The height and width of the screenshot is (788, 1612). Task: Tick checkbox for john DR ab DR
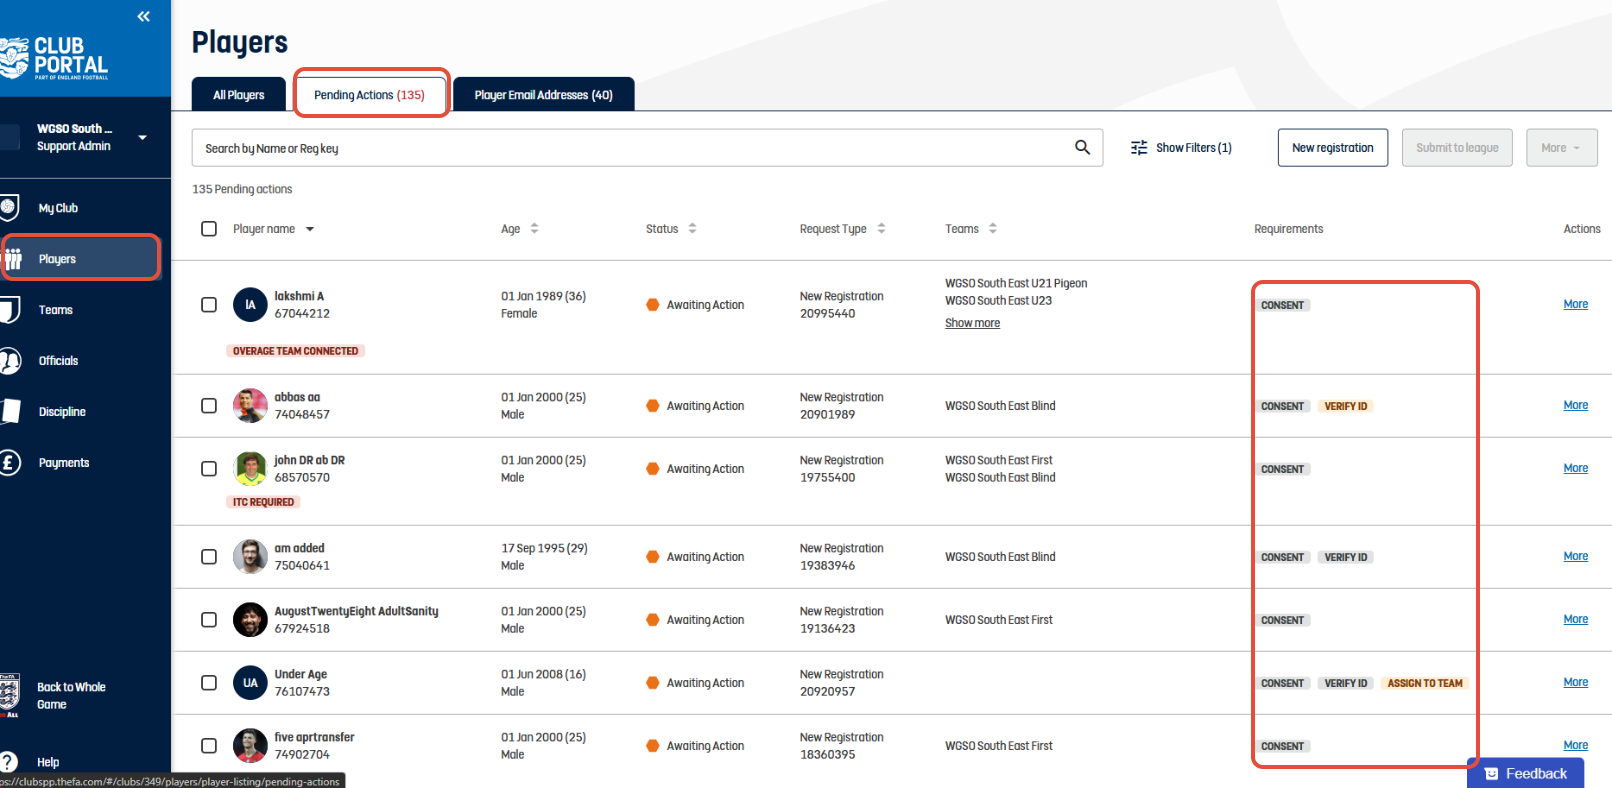click(209, 469)
